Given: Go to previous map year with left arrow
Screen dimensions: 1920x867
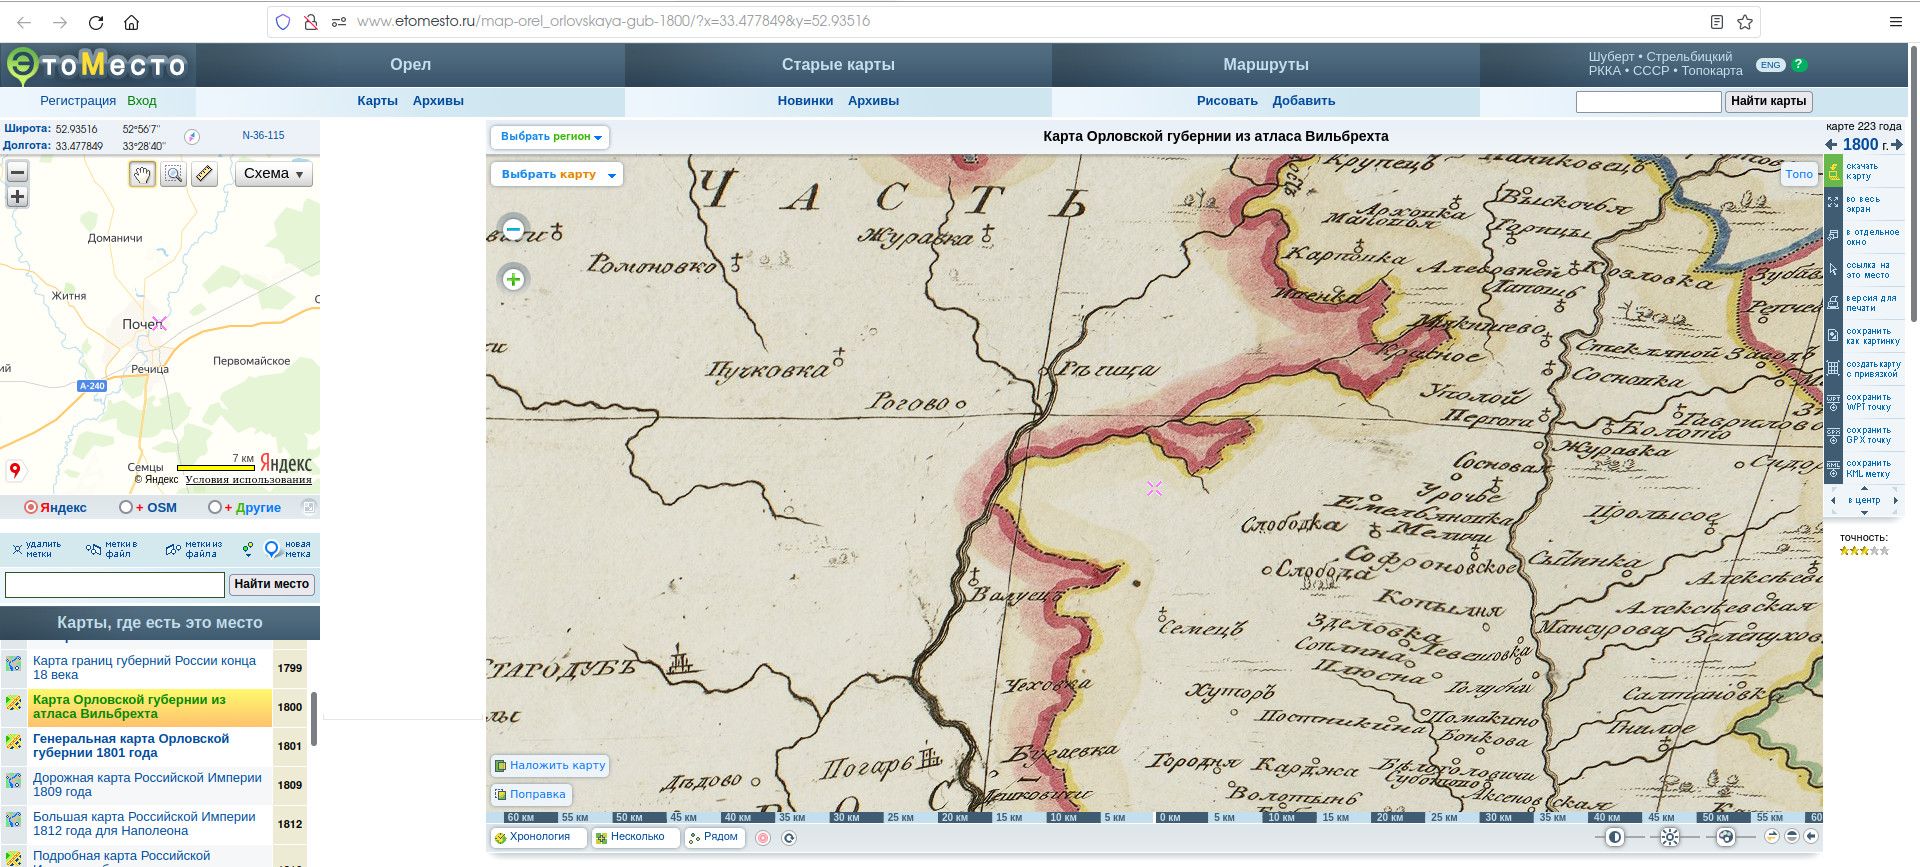Looking at the screenshot, I should [1831, 145].
